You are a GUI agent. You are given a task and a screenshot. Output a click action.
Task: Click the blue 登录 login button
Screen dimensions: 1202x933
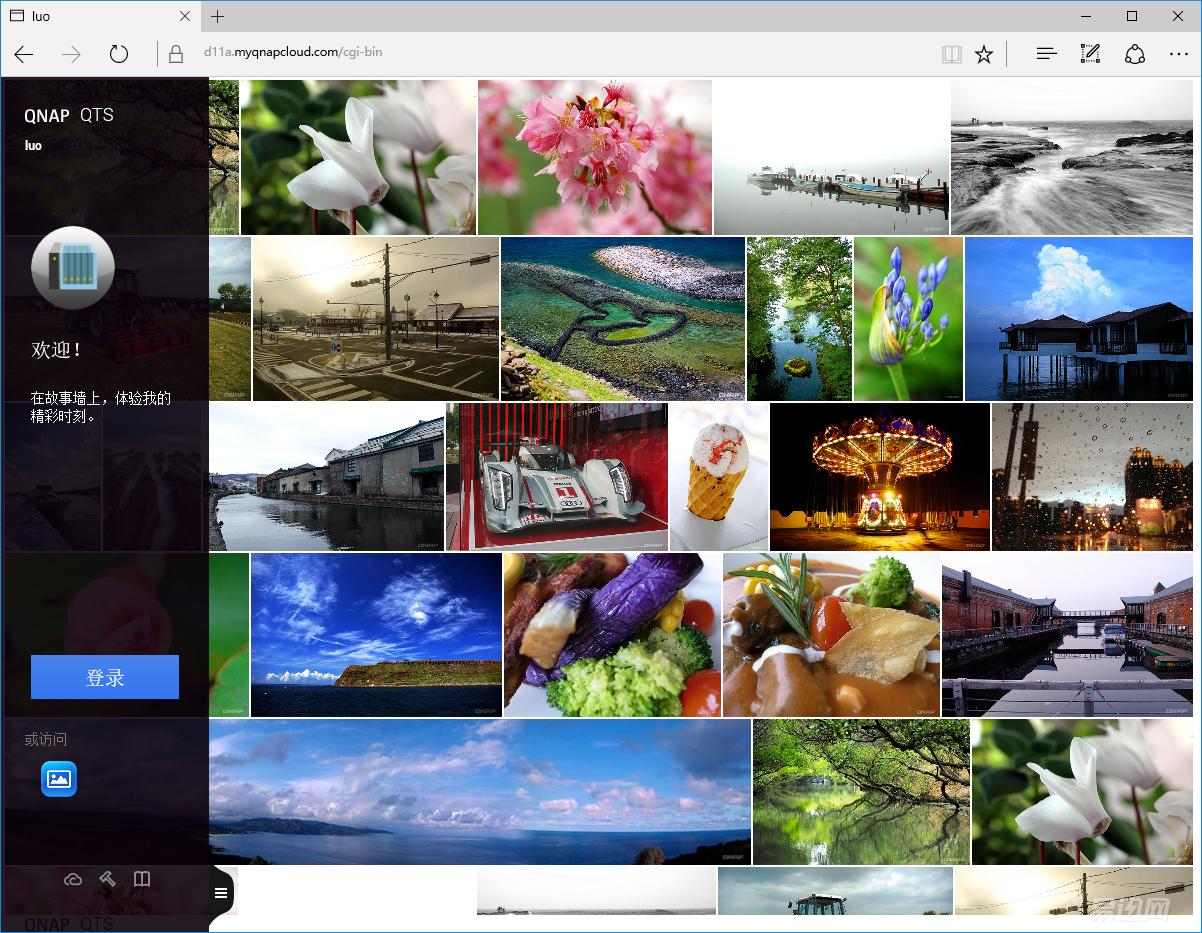click(105, 677)
